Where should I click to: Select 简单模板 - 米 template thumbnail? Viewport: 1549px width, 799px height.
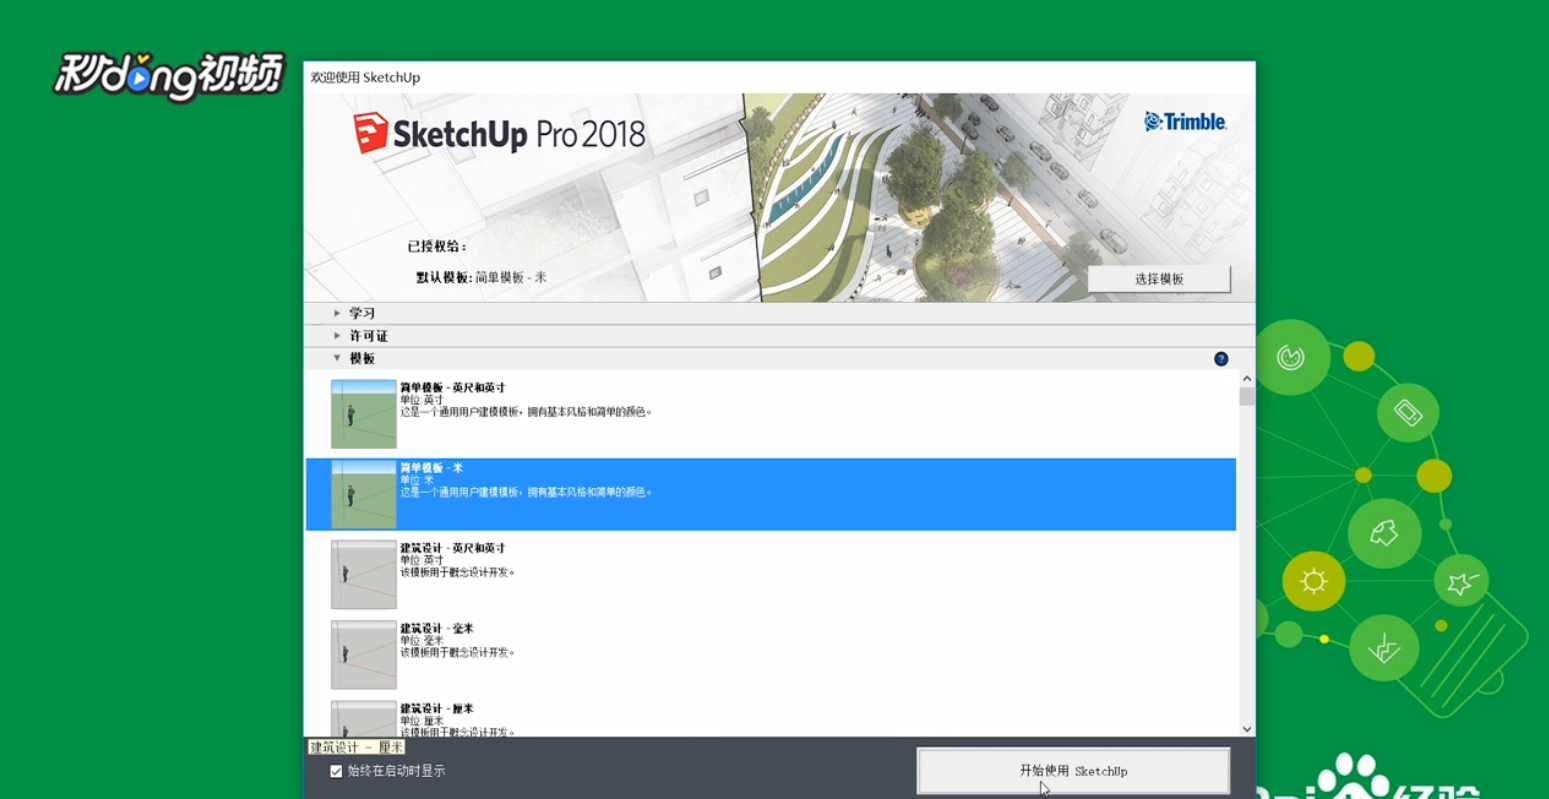pyautogui.click(x=364, y=494)
